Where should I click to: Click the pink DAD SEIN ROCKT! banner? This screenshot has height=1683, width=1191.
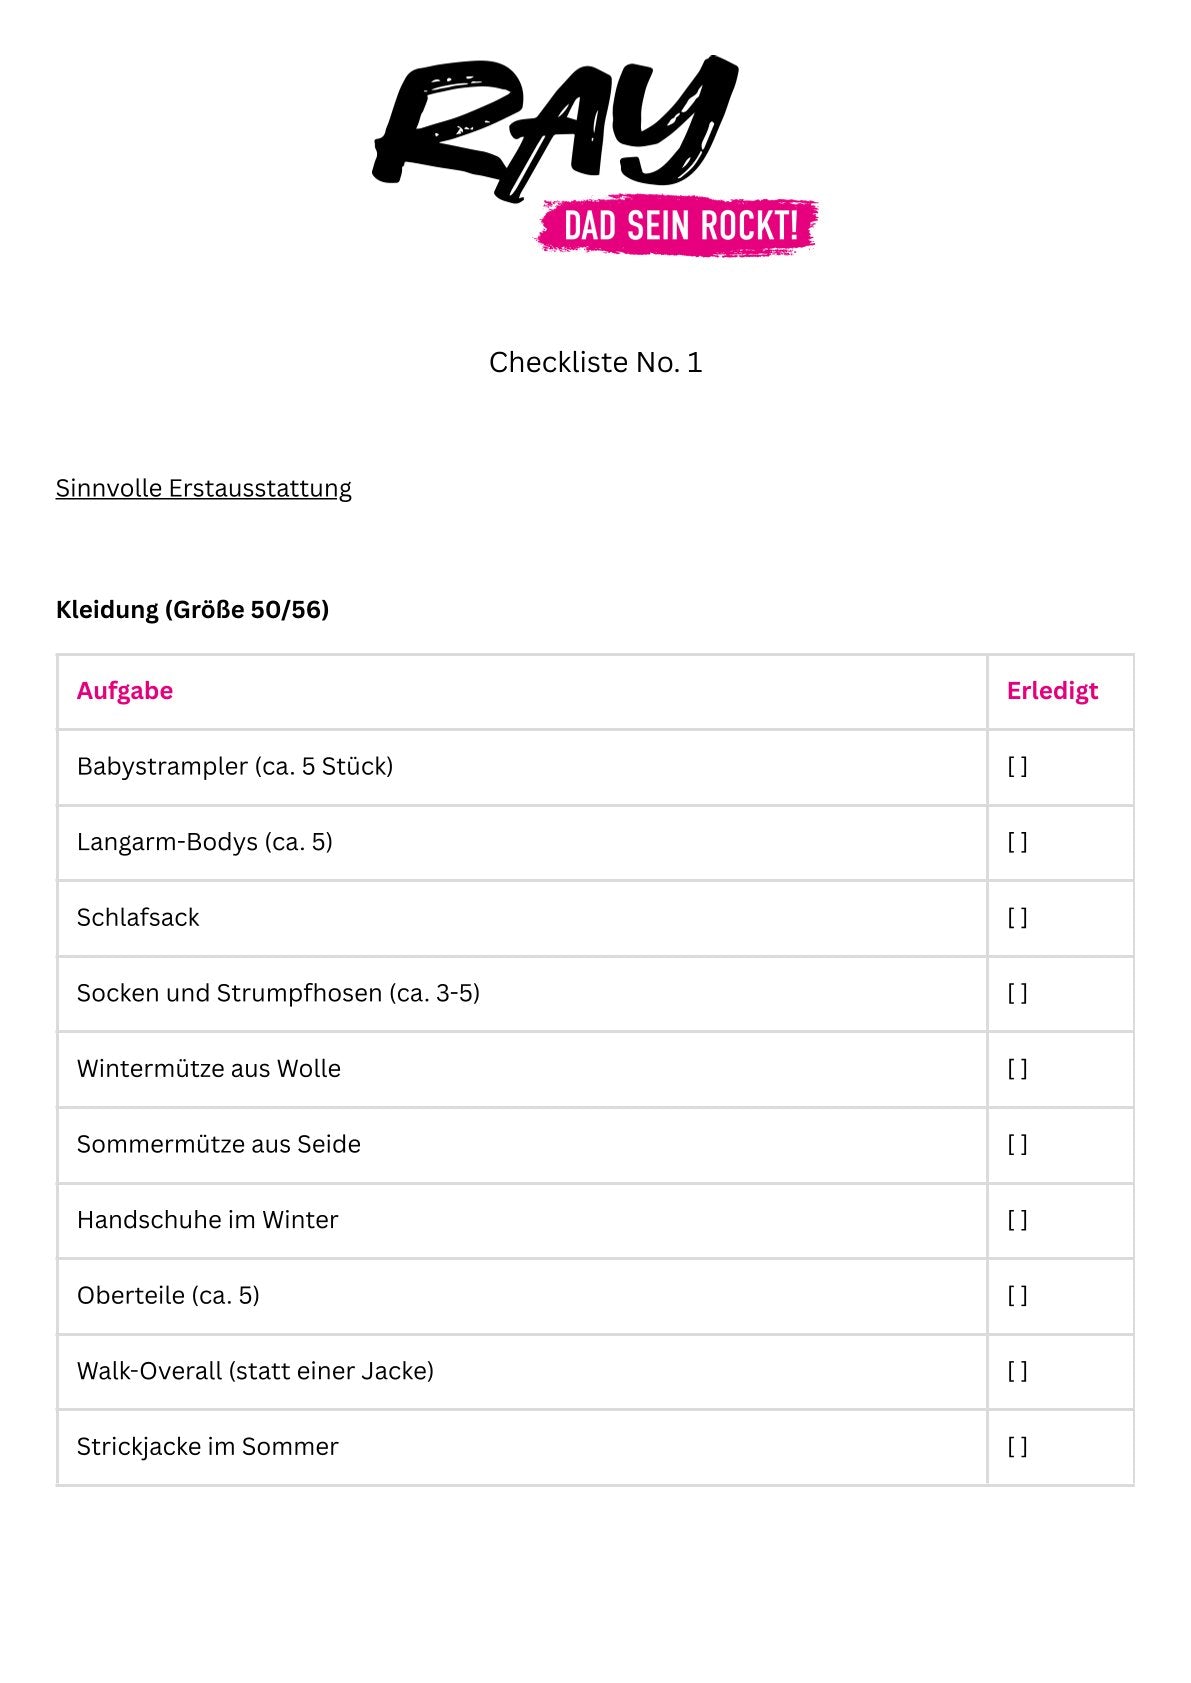[x=678, y=226]
